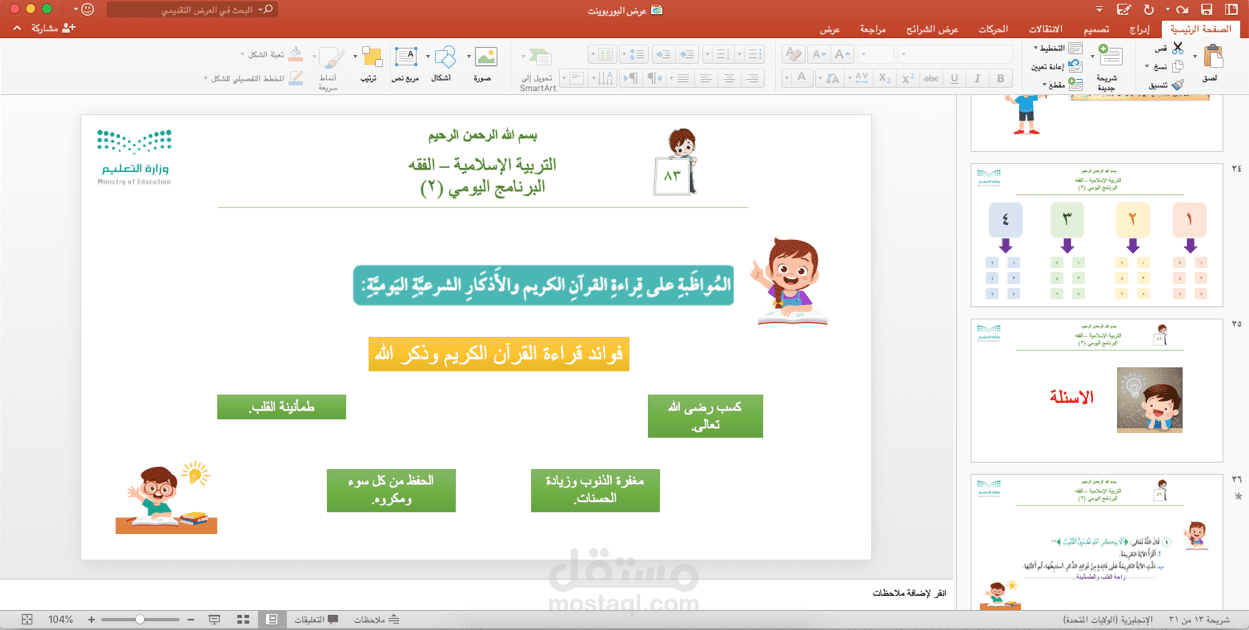Decrease font size with small A icon
This screenshot has width=1249, height=630.
click(x=819, y=54)
